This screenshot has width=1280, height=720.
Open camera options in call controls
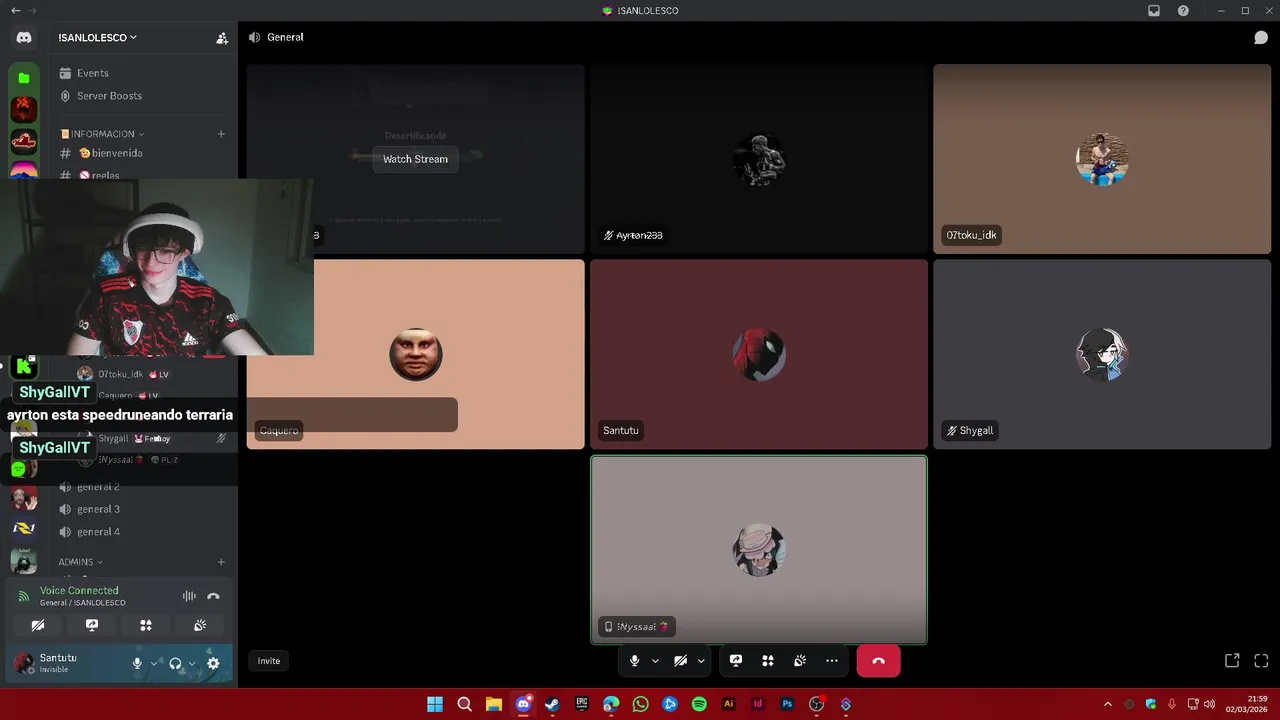click(701, 661)
